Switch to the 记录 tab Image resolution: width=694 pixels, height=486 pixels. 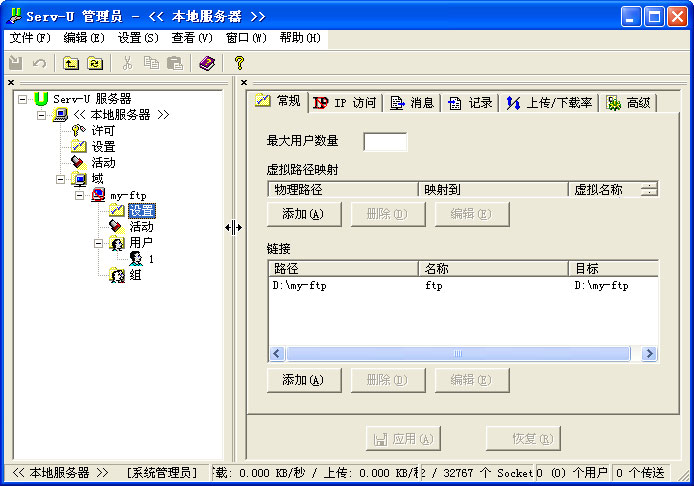[x=470, y=103]
